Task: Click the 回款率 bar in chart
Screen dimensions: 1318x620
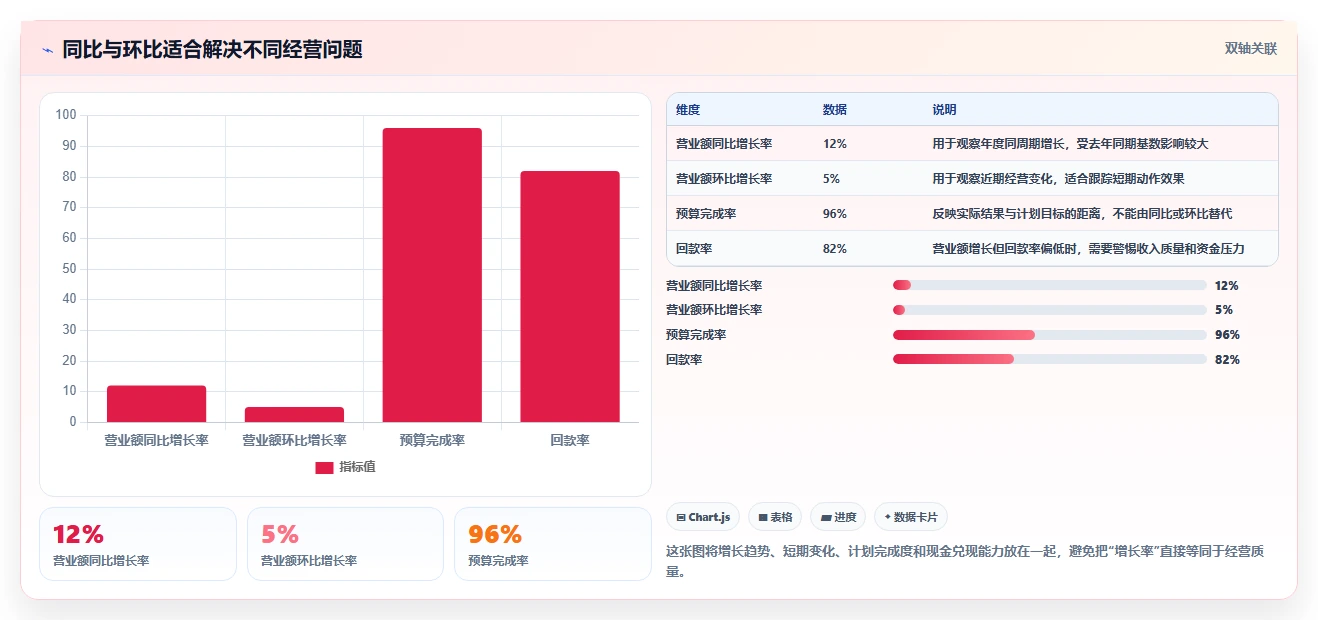Action: point(570,296)
